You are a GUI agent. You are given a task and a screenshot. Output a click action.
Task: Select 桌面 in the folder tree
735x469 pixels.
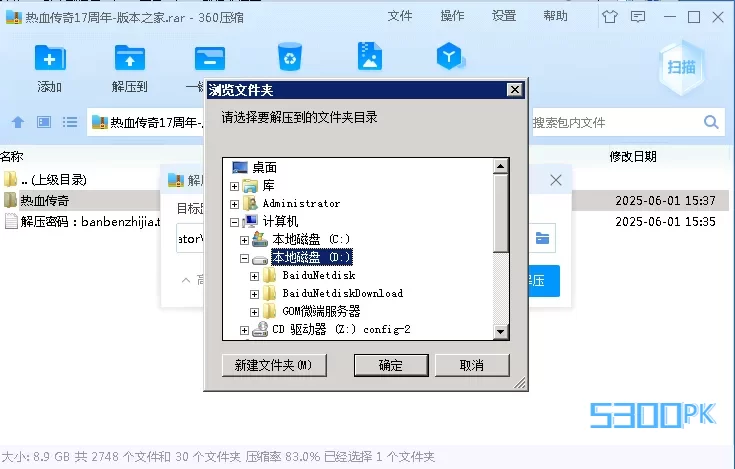264,167
